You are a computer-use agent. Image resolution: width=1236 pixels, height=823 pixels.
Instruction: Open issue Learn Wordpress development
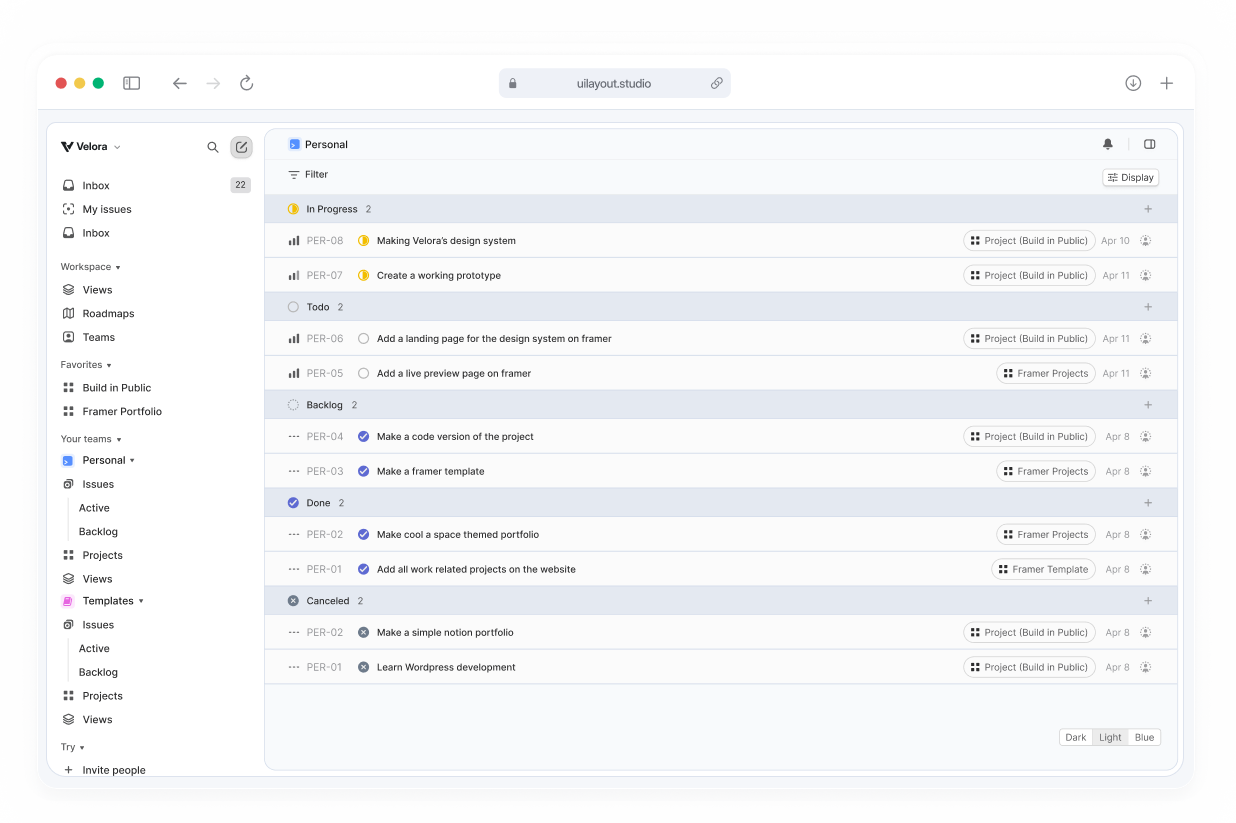[x=446, y=667]
